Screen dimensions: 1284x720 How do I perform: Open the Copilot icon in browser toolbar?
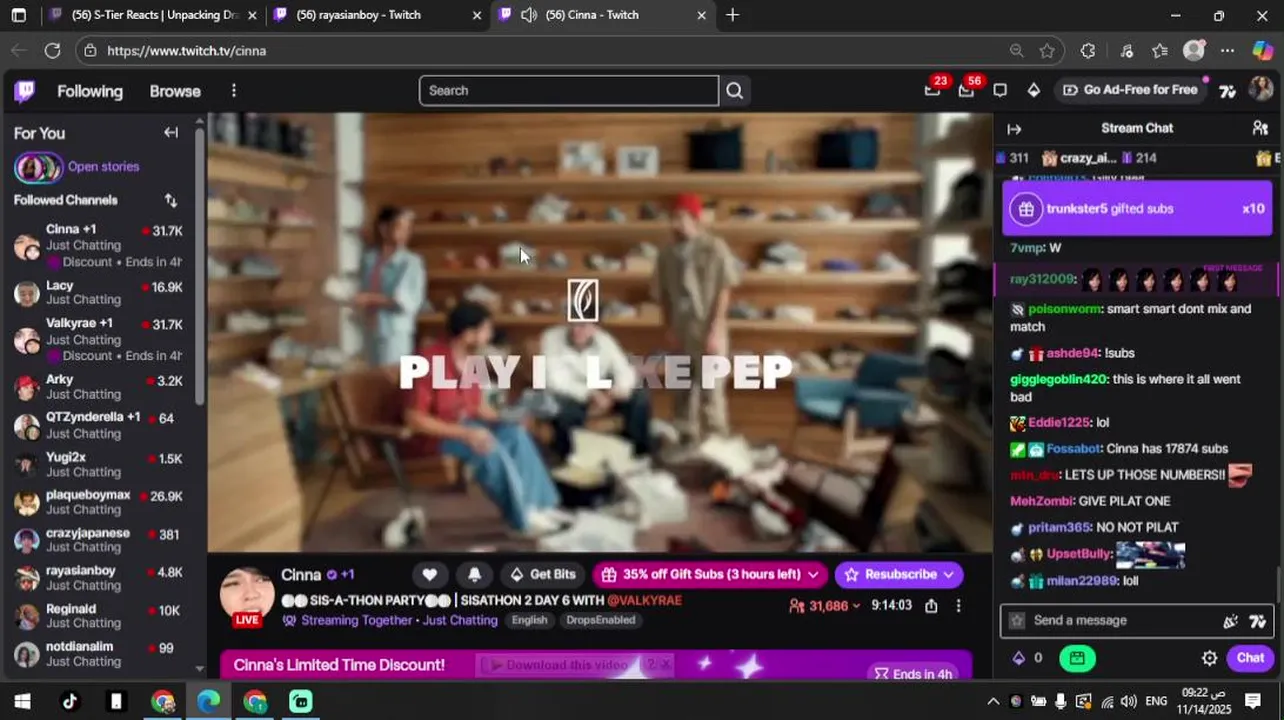[1263, 51]
